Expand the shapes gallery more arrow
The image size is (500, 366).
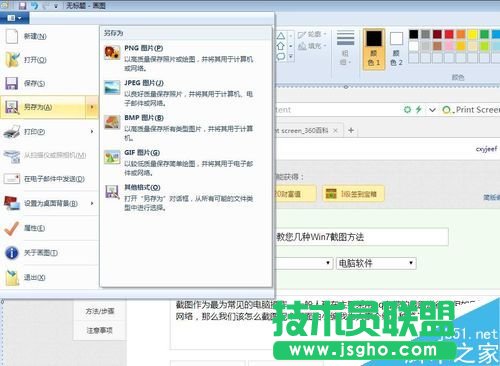coord(291,57)
